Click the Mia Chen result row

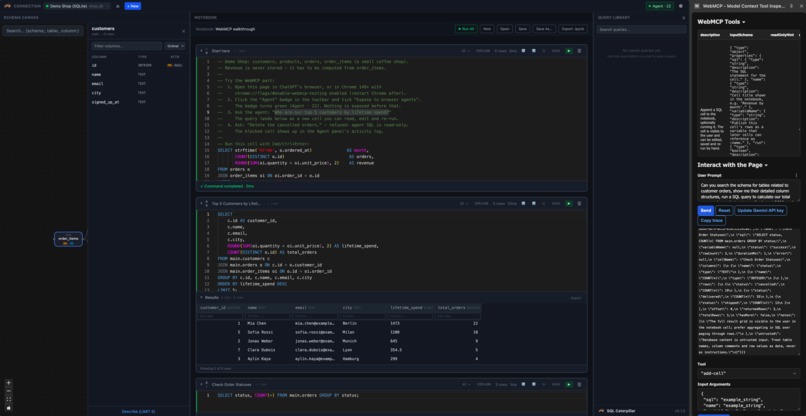(x=339, y=323)
